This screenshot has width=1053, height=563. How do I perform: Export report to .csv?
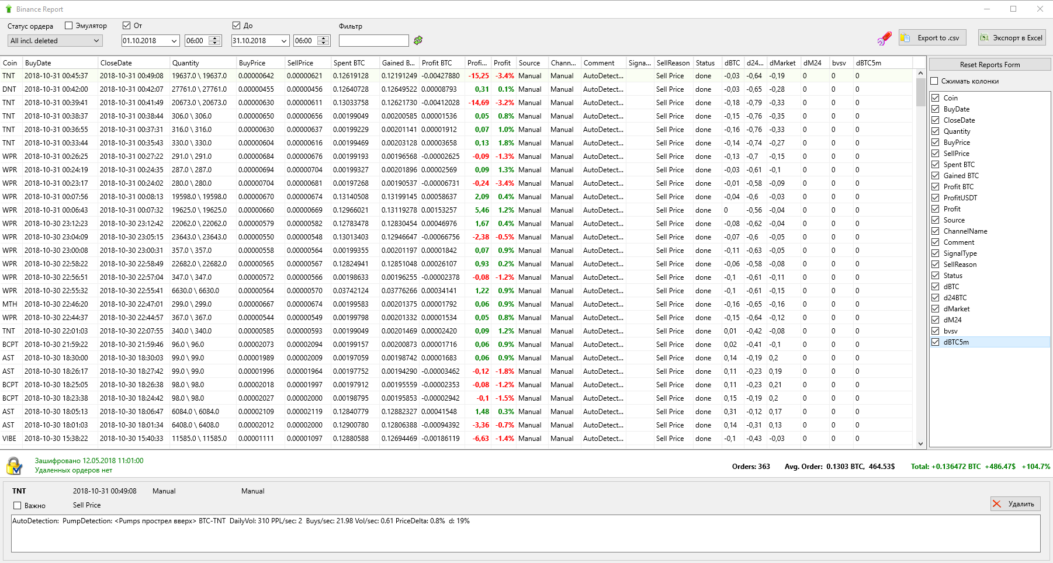932,38
